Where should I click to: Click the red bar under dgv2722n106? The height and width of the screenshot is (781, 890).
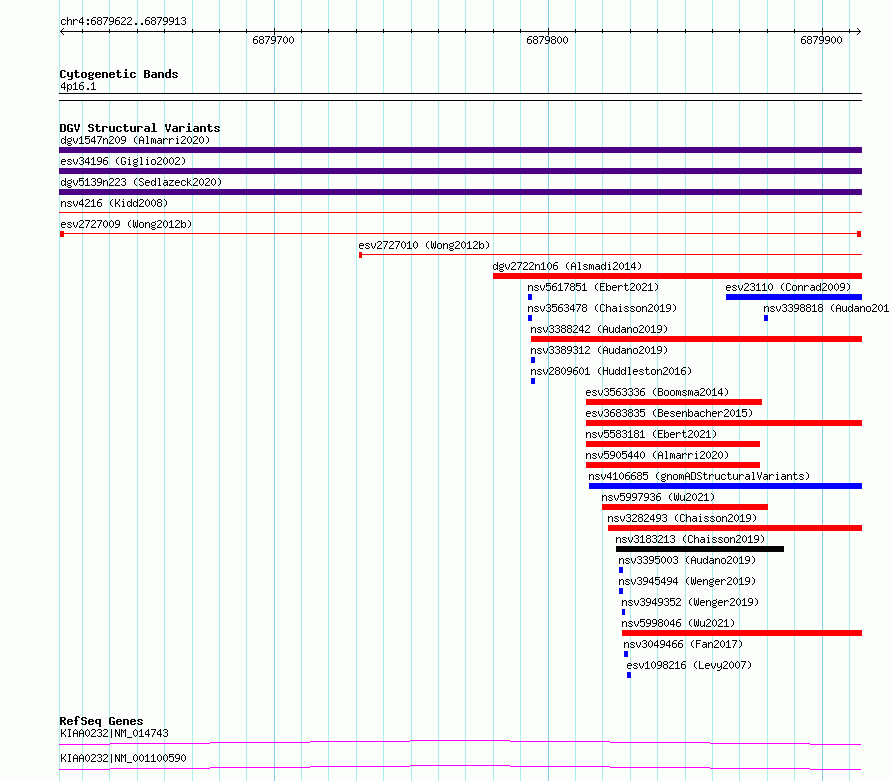tap(677, 276)
